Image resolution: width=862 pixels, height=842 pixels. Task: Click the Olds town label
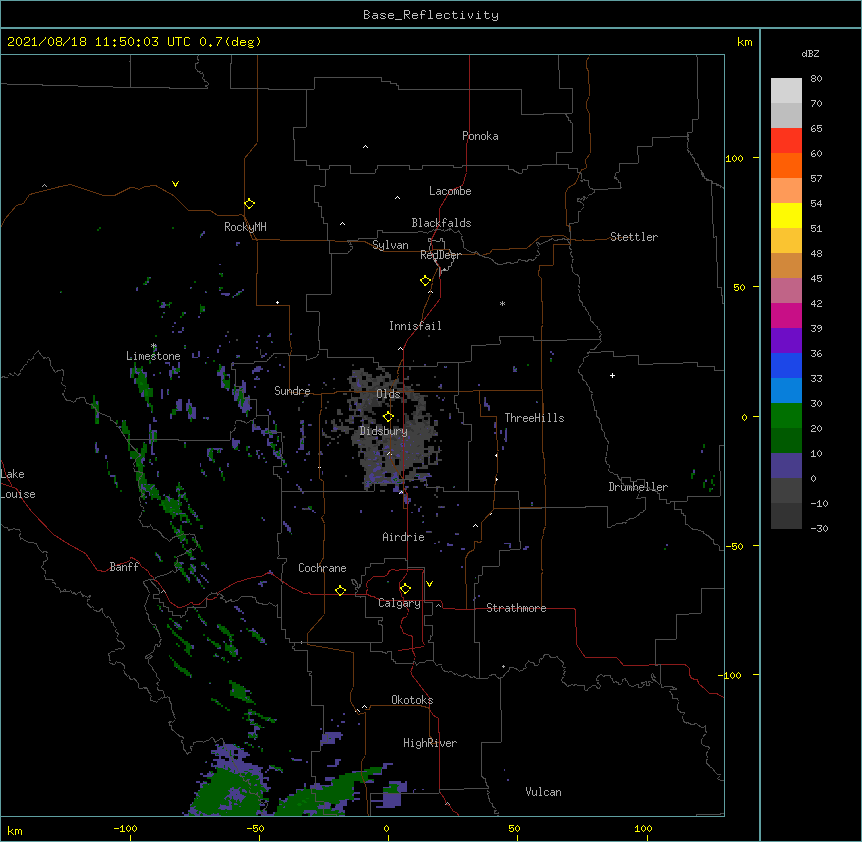tap(388, 394)
